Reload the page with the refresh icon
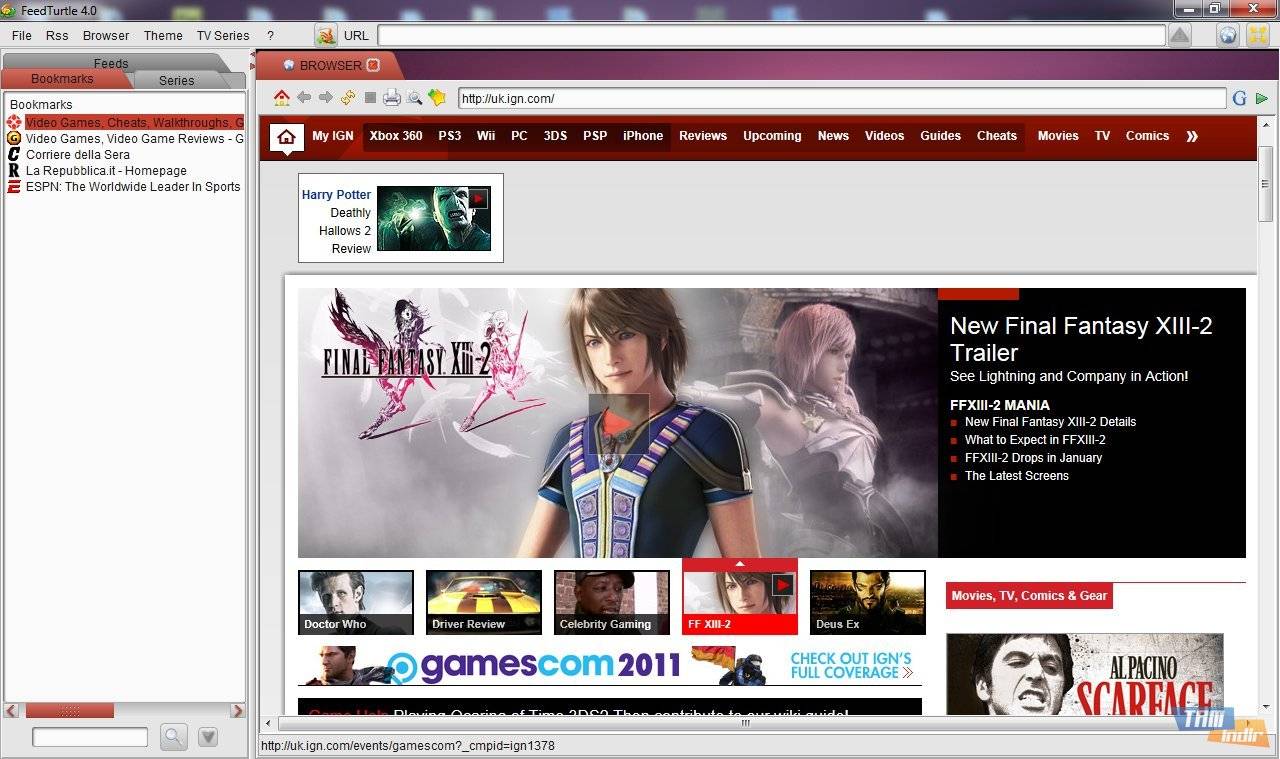Screen dimensions: 1280x759 [348, 98]
